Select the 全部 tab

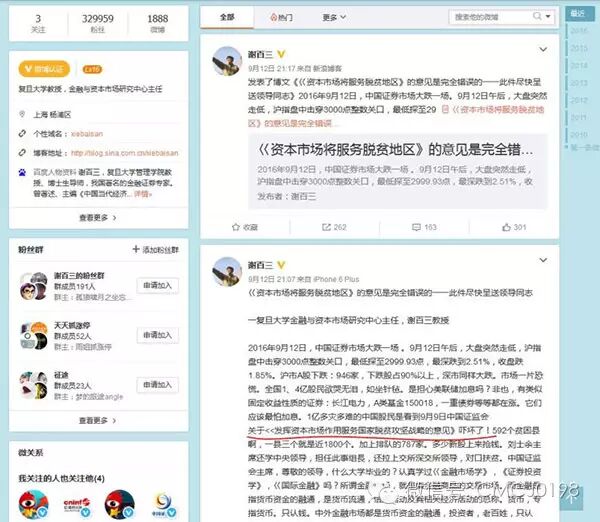pos(227,17)
